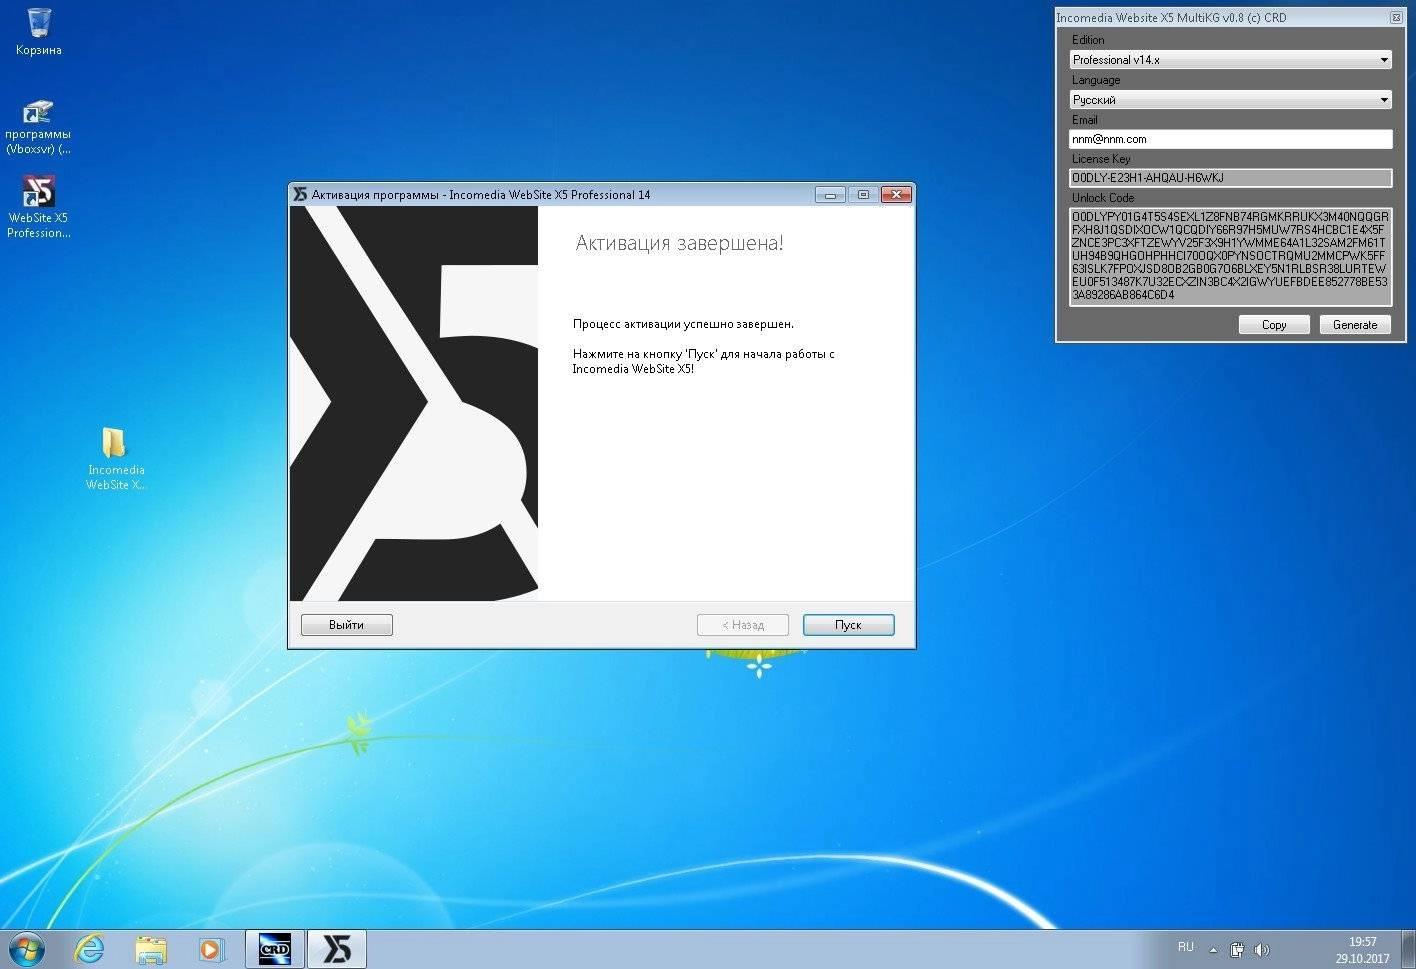The height and width of the screenshot is (969, 1416).
Task: Click the Edition label in keygen
Action: [x=1088, y=40]
